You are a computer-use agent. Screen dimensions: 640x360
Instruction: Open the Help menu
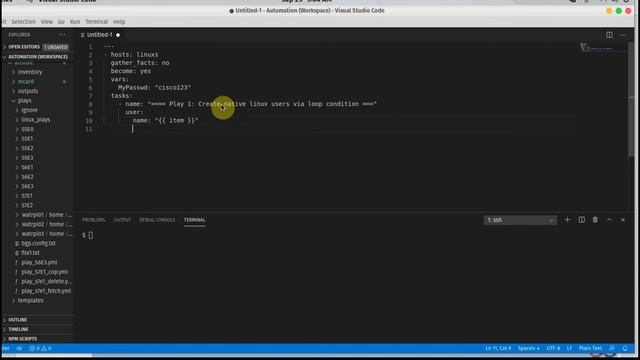pyautogui.click(x=119, y=22)
